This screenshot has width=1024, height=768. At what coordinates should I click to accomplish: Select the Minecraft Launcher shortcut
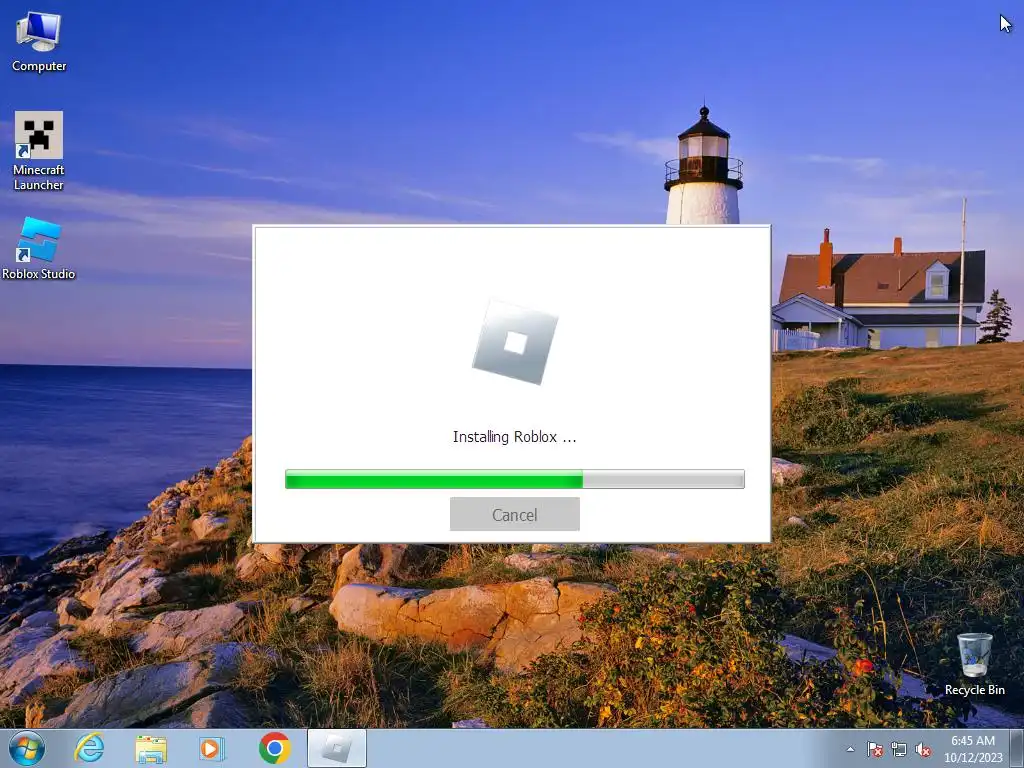[39, 151]
